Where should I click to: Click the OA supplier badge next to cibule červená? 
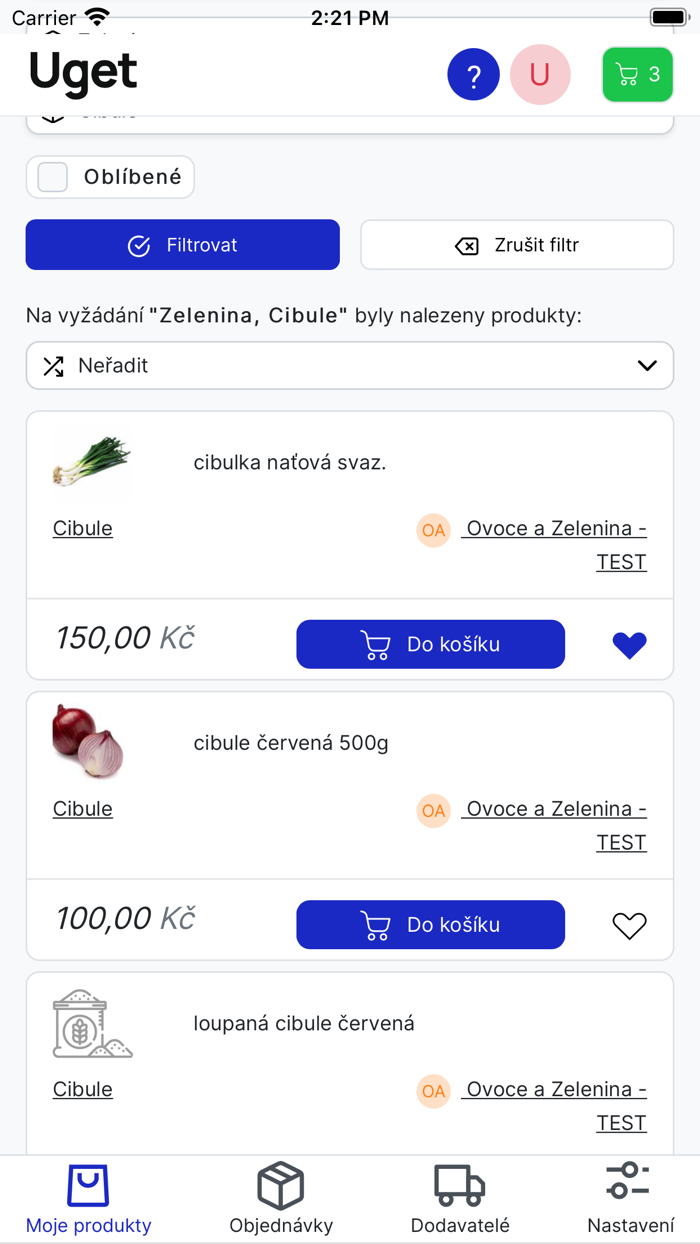[433, 811]
